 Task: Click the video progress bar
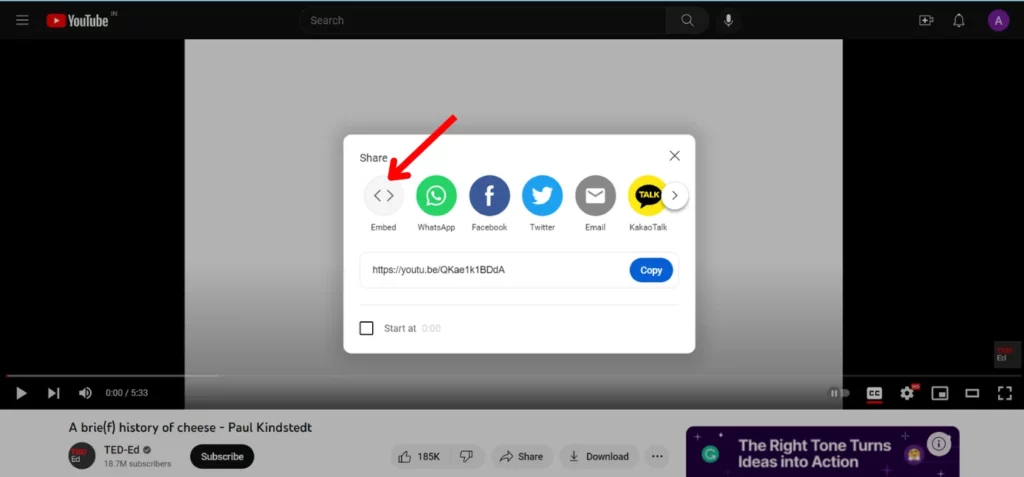(x=512, y=376)
